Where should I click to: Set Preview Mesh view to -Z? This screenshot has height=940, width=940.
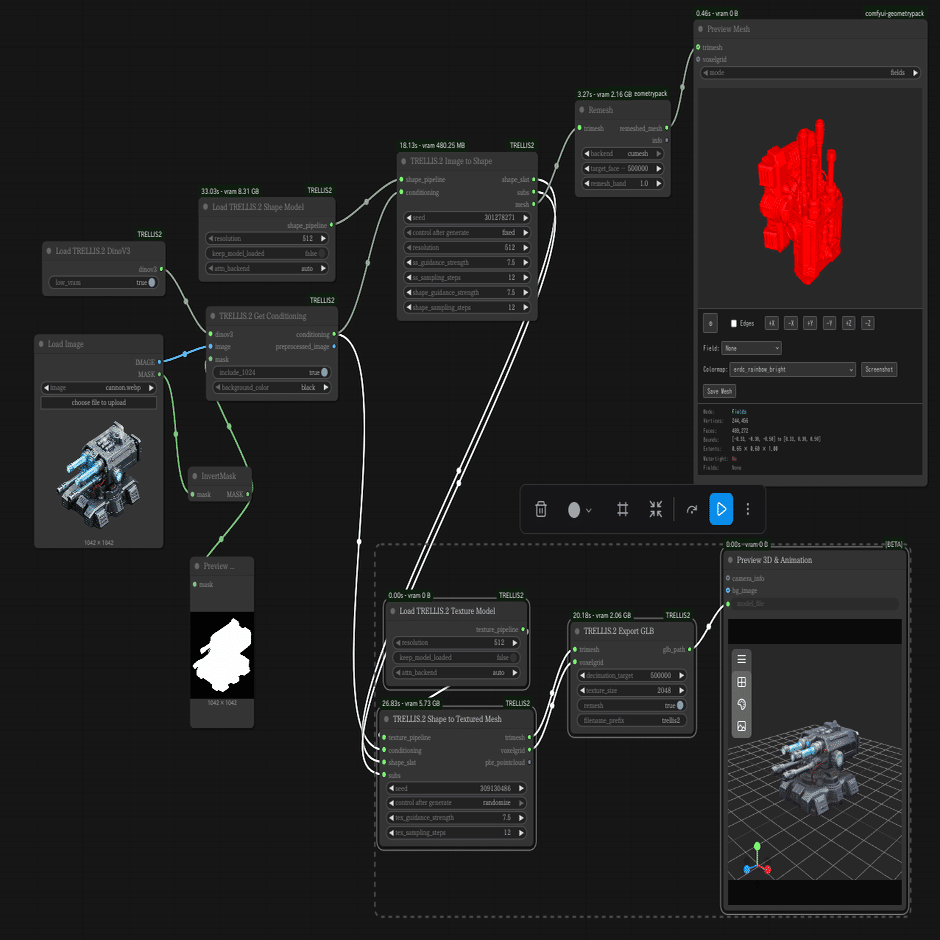tap(867, 323)
